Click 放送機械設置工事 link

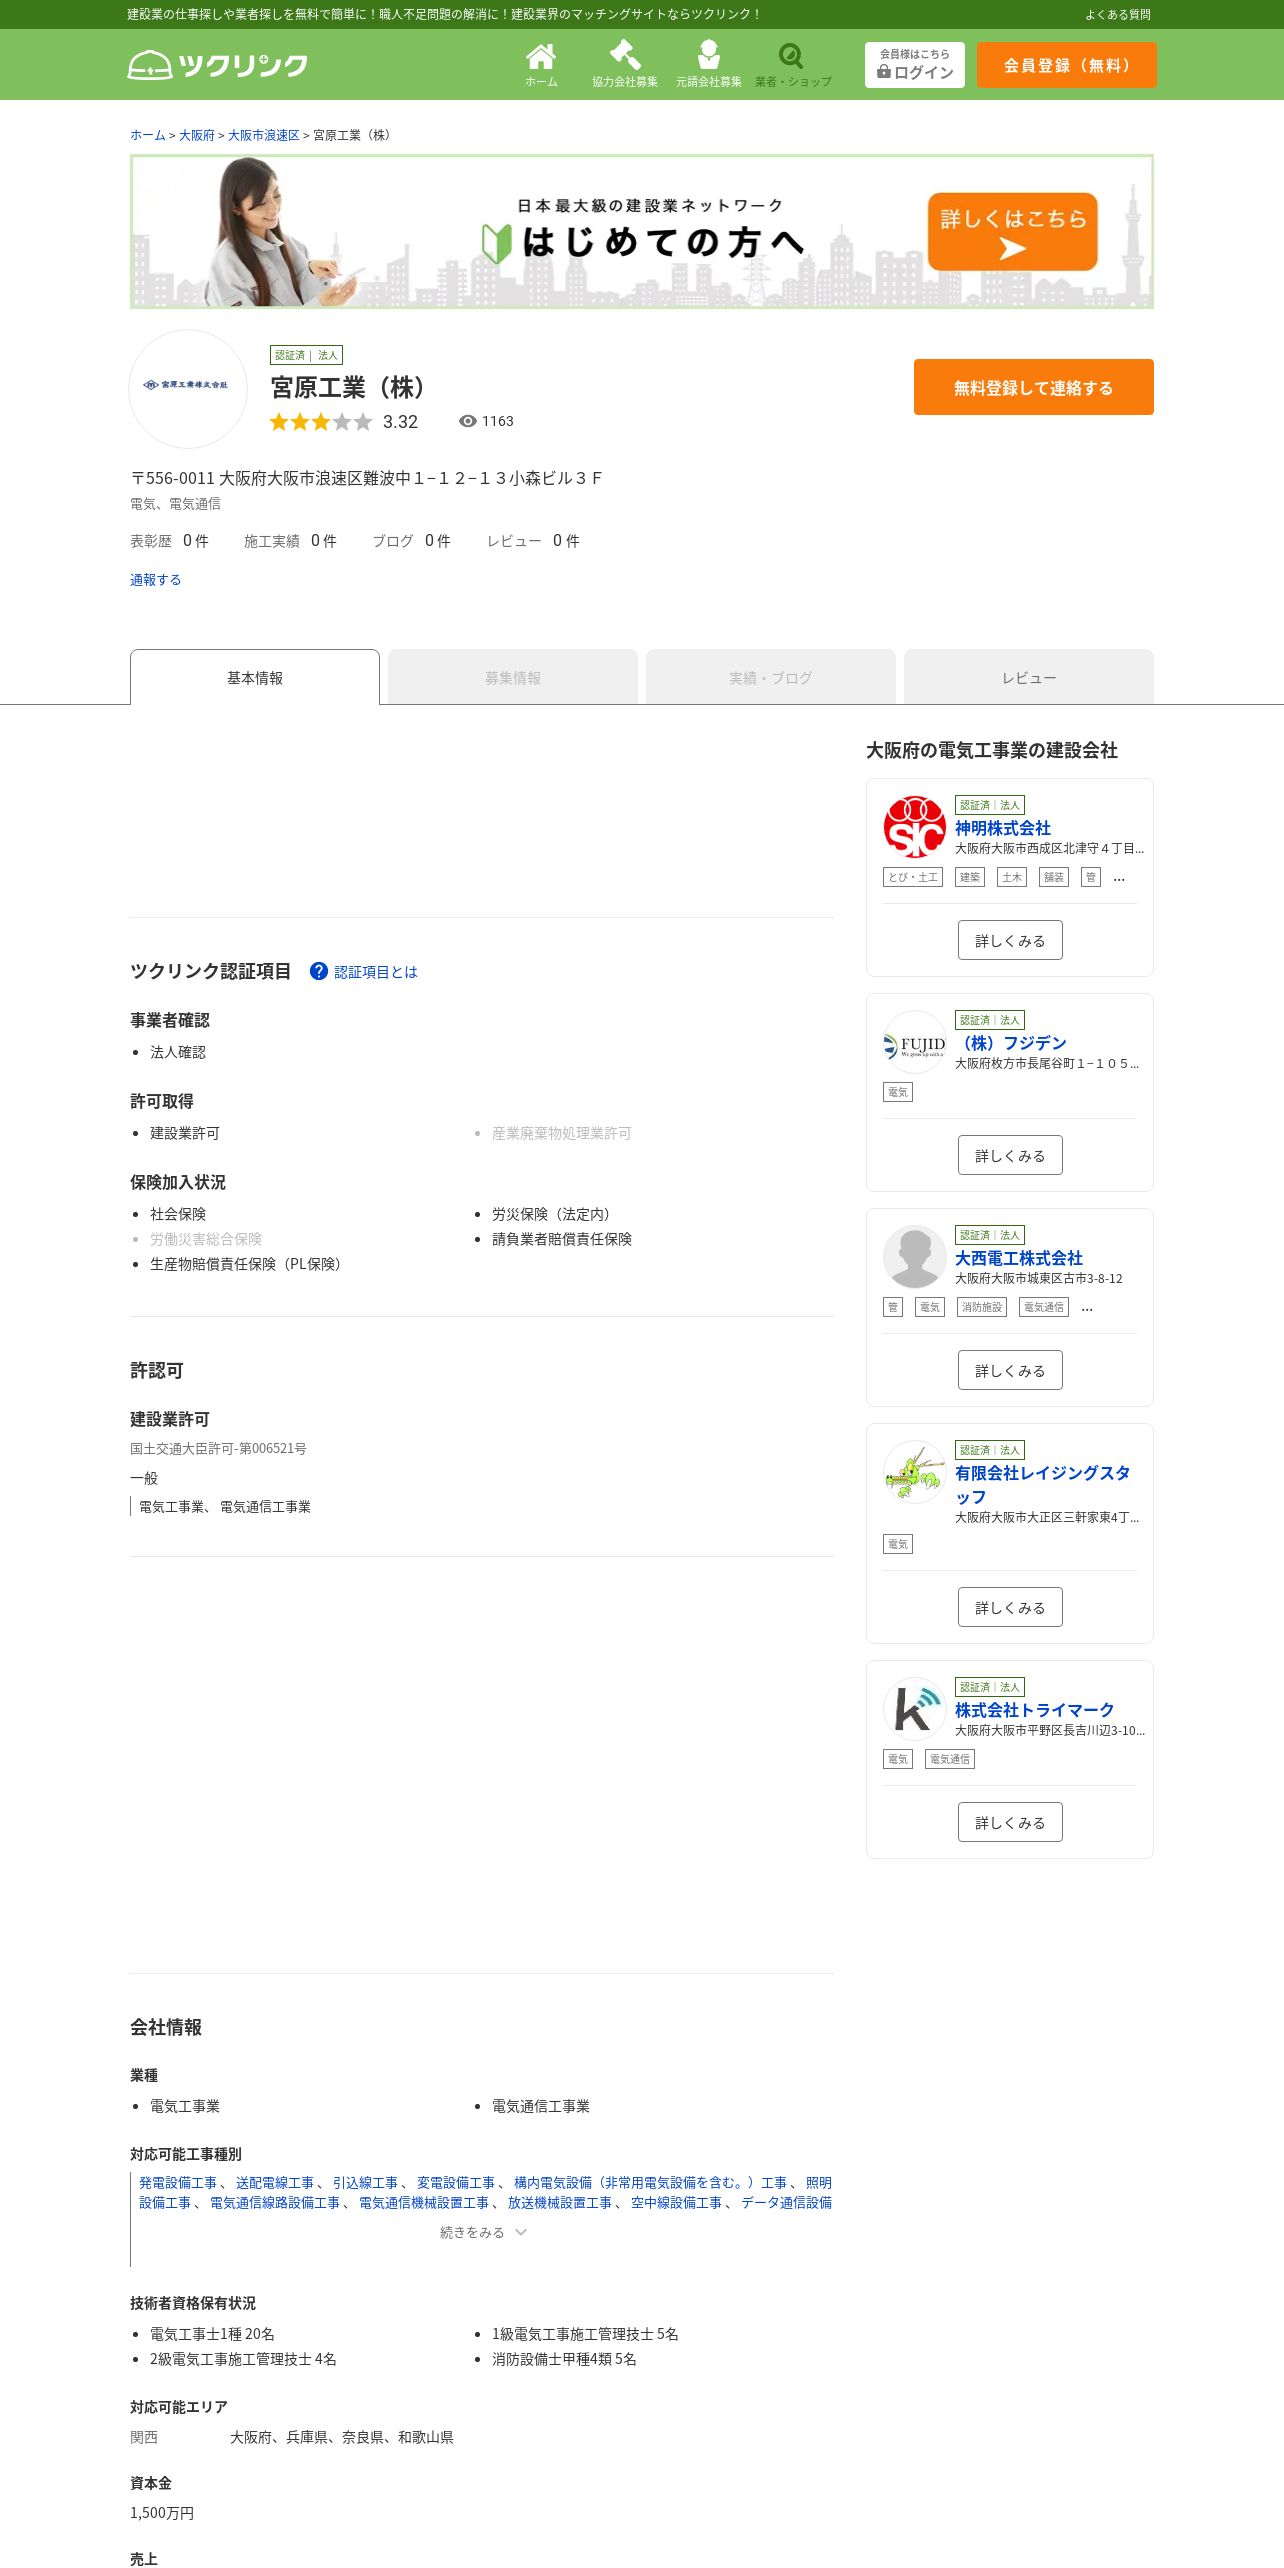[560, 2203]
